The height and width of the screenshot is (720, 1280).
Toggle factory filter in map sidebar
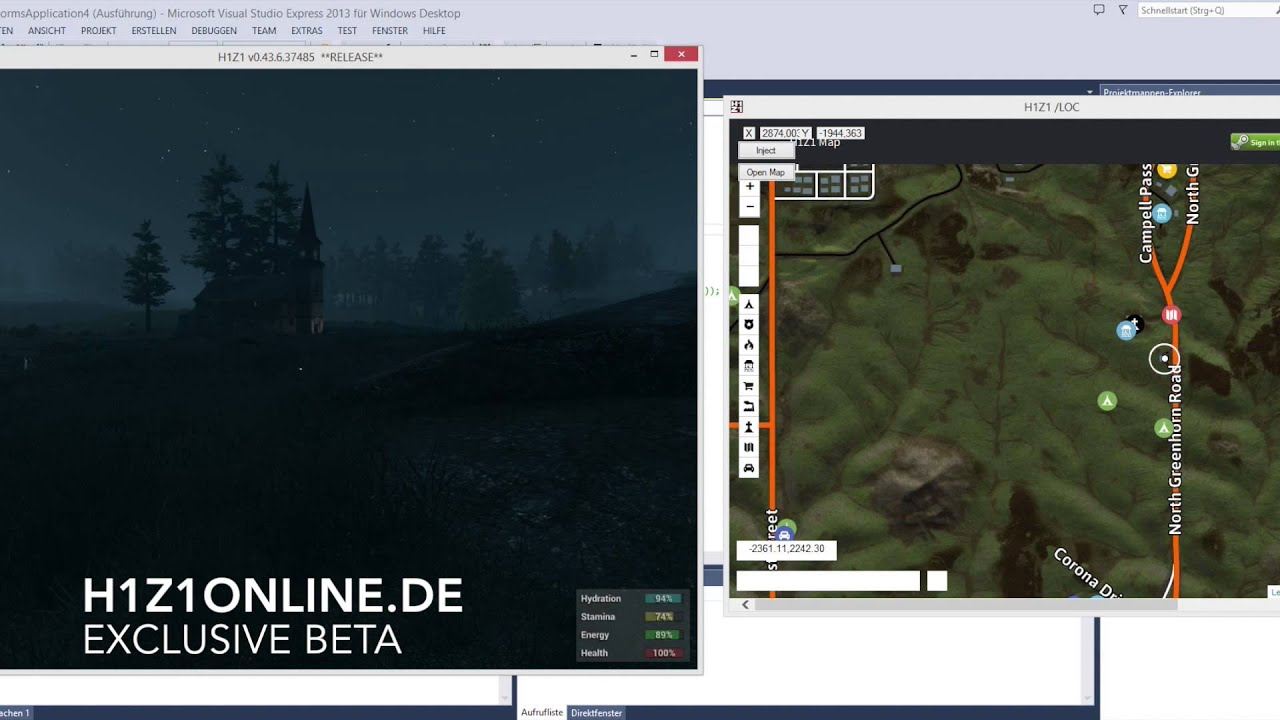(749, 407)
